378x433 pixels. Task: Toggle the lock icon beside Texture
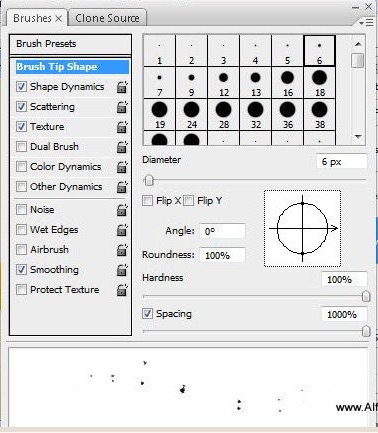122,127
